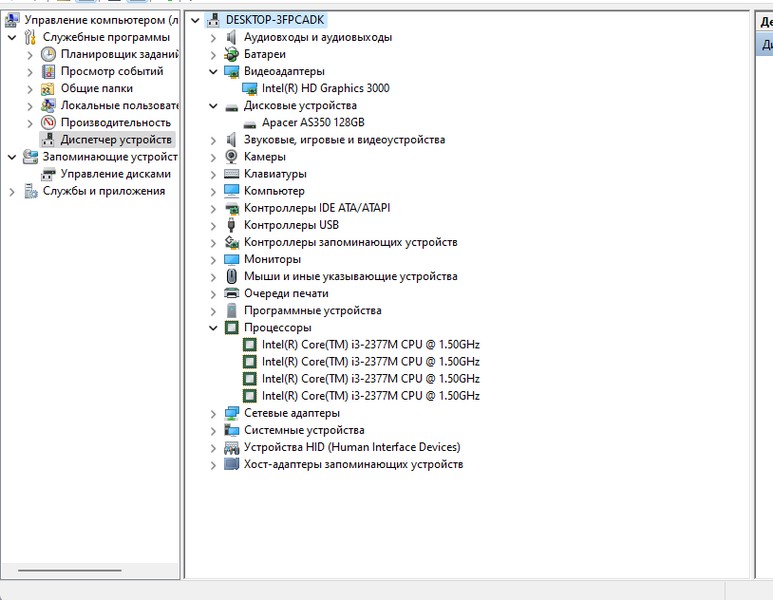Screen dimensions: 773x600
Task: Click the Disk Management icon
Action: (48, 174)
